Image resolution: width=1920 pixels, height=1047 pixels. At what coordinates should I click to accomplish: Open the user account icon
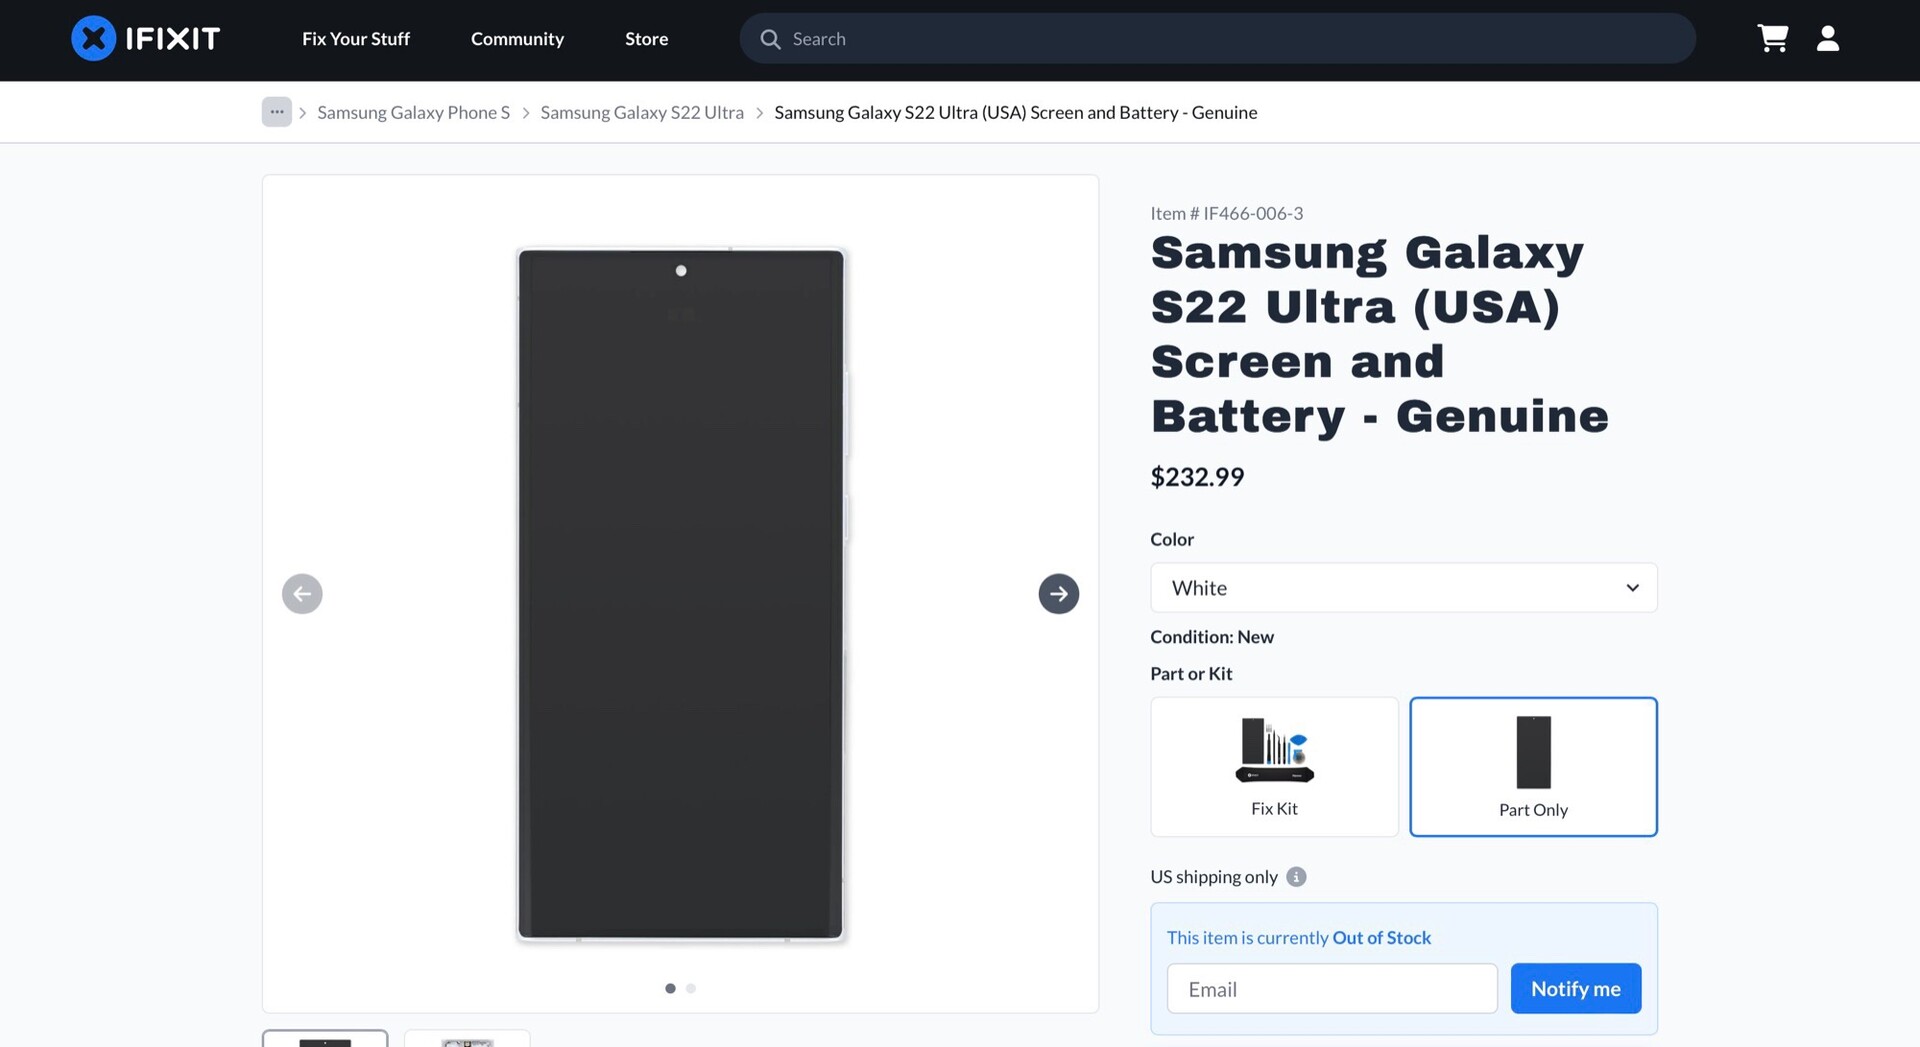click(x=1827, y=38)
